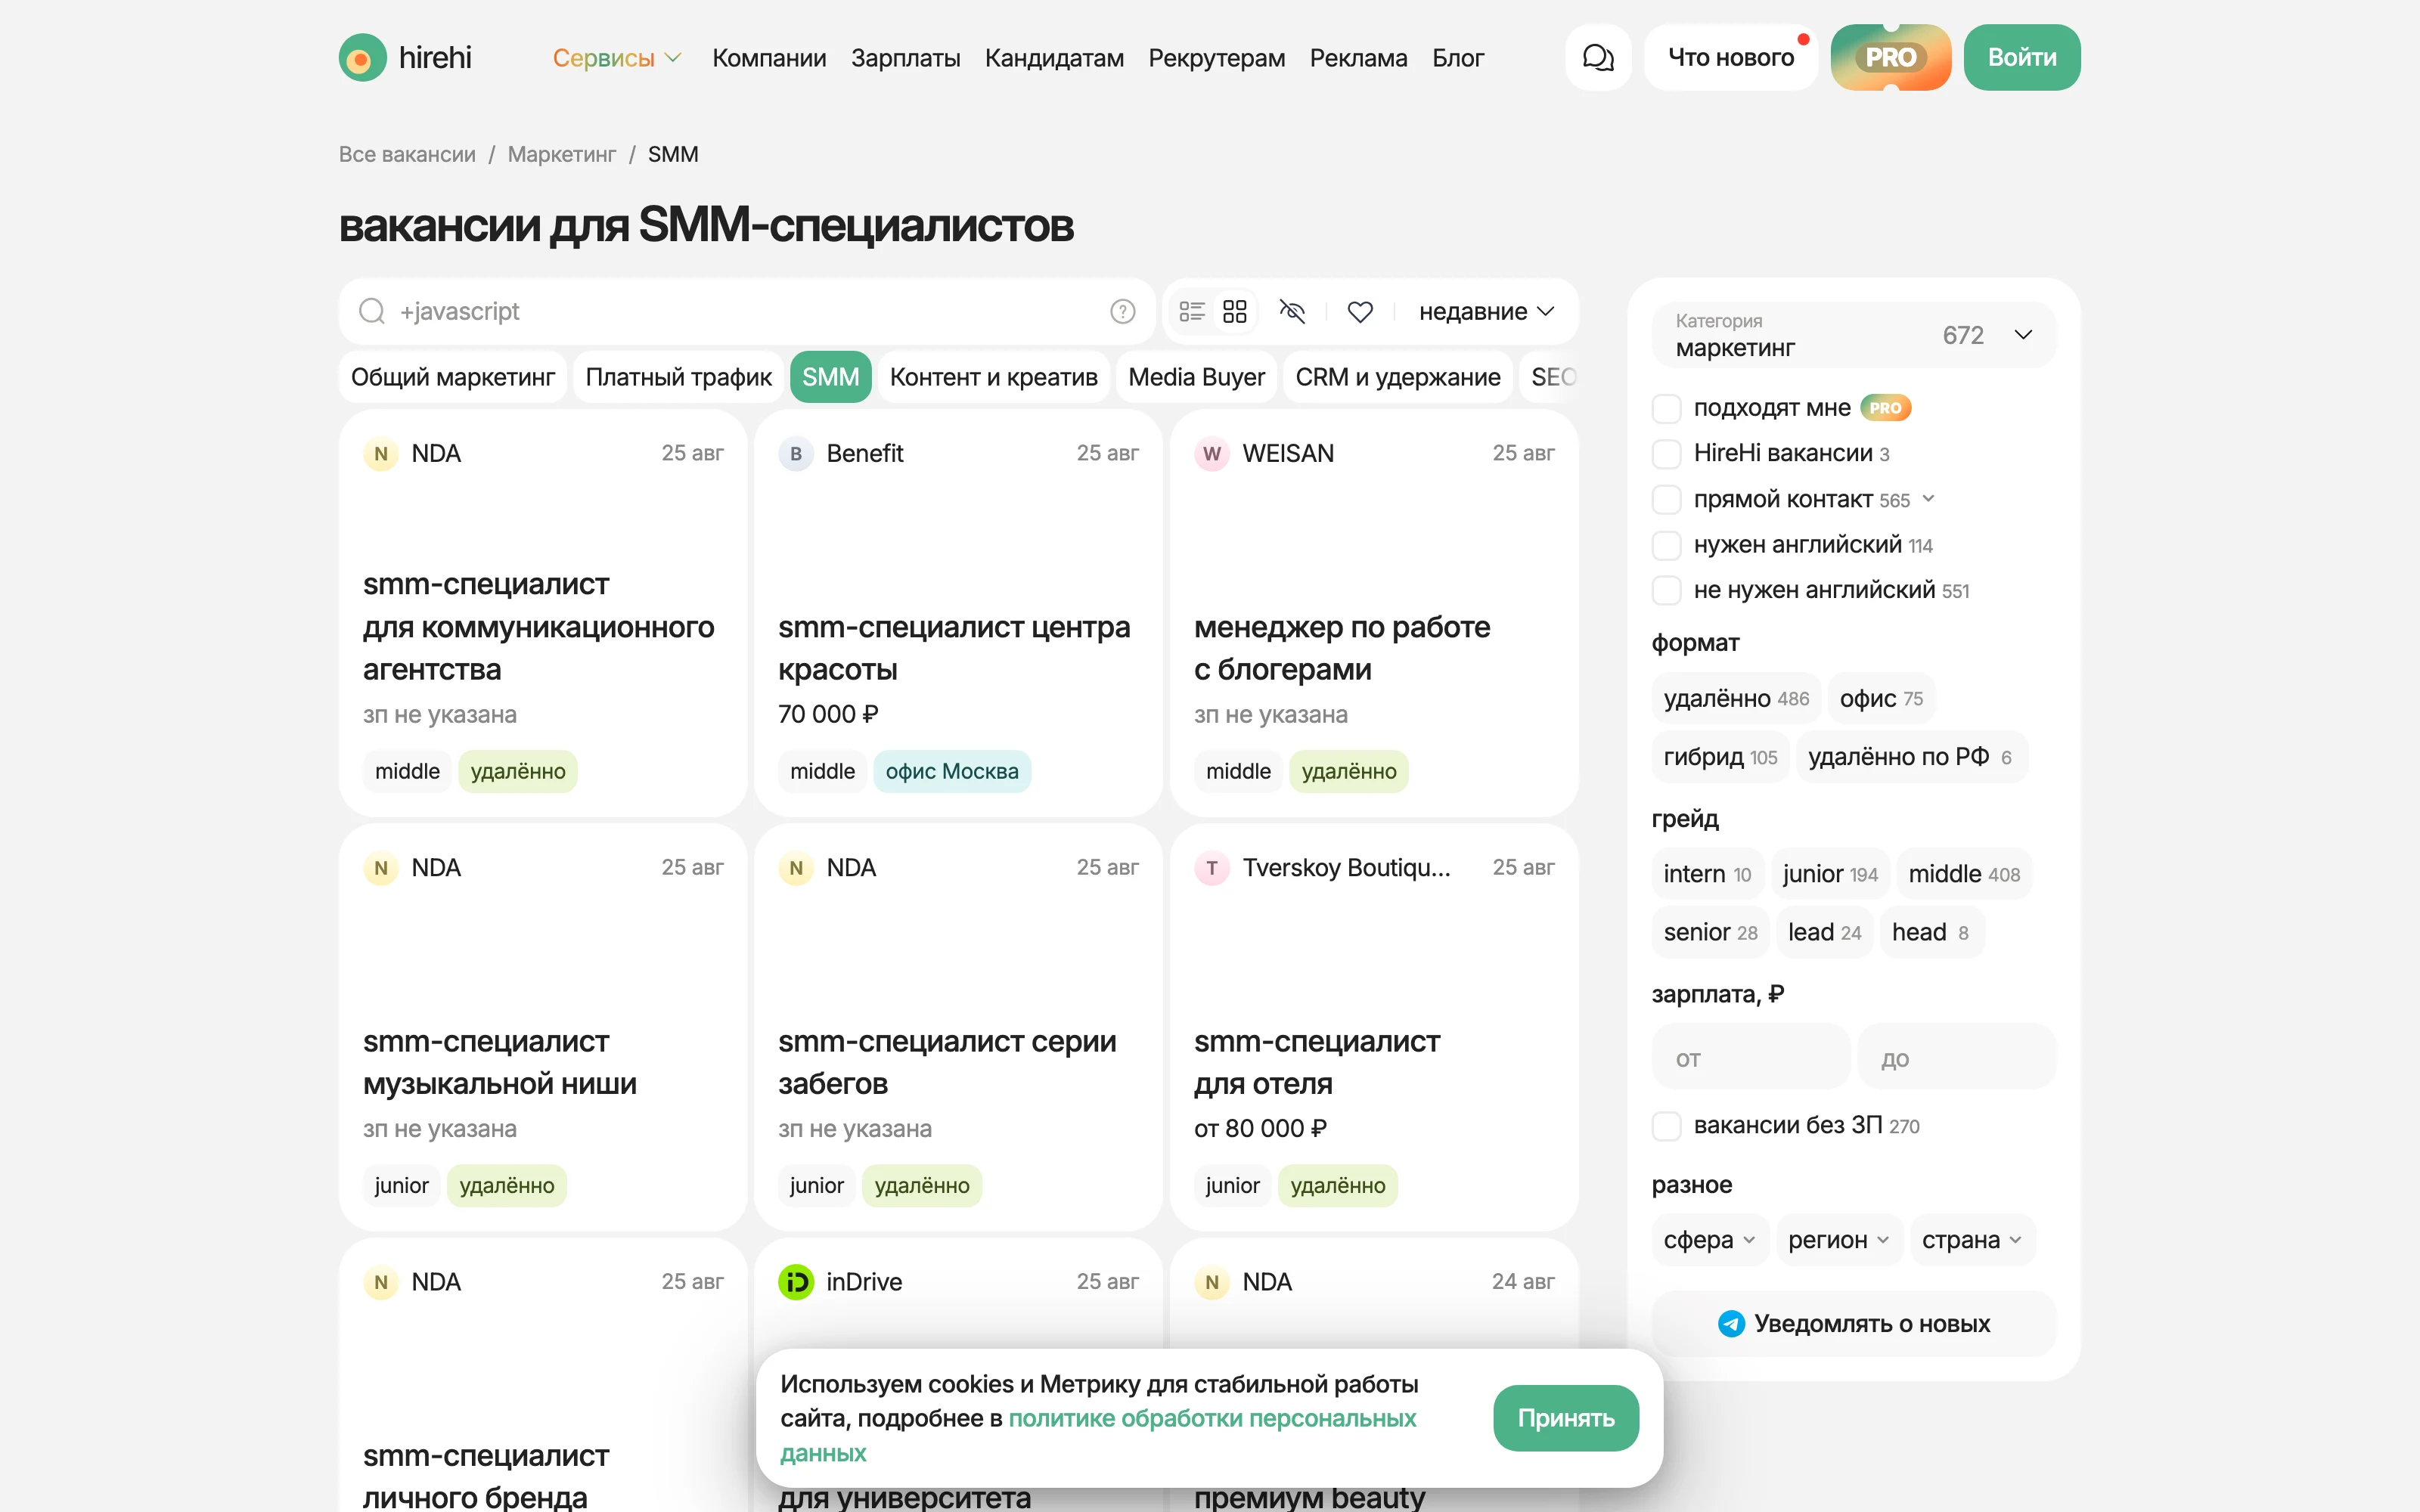Check HireHi вакансии checkbox
The height and width of the screenshot is (1512, 2420).
(x=1666, y=454)
